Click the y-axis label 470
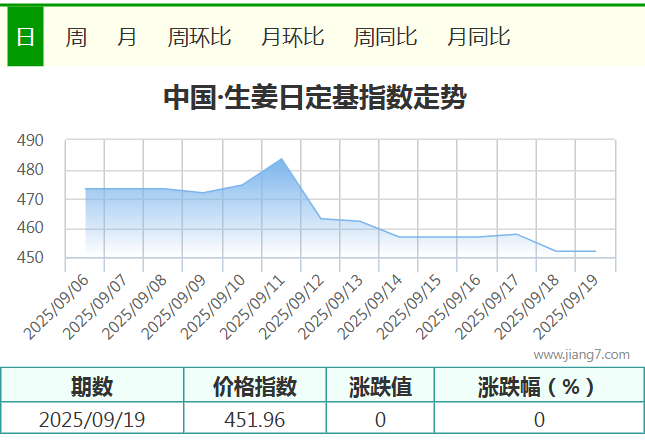645x440 pixels. [x=30, y=199]
